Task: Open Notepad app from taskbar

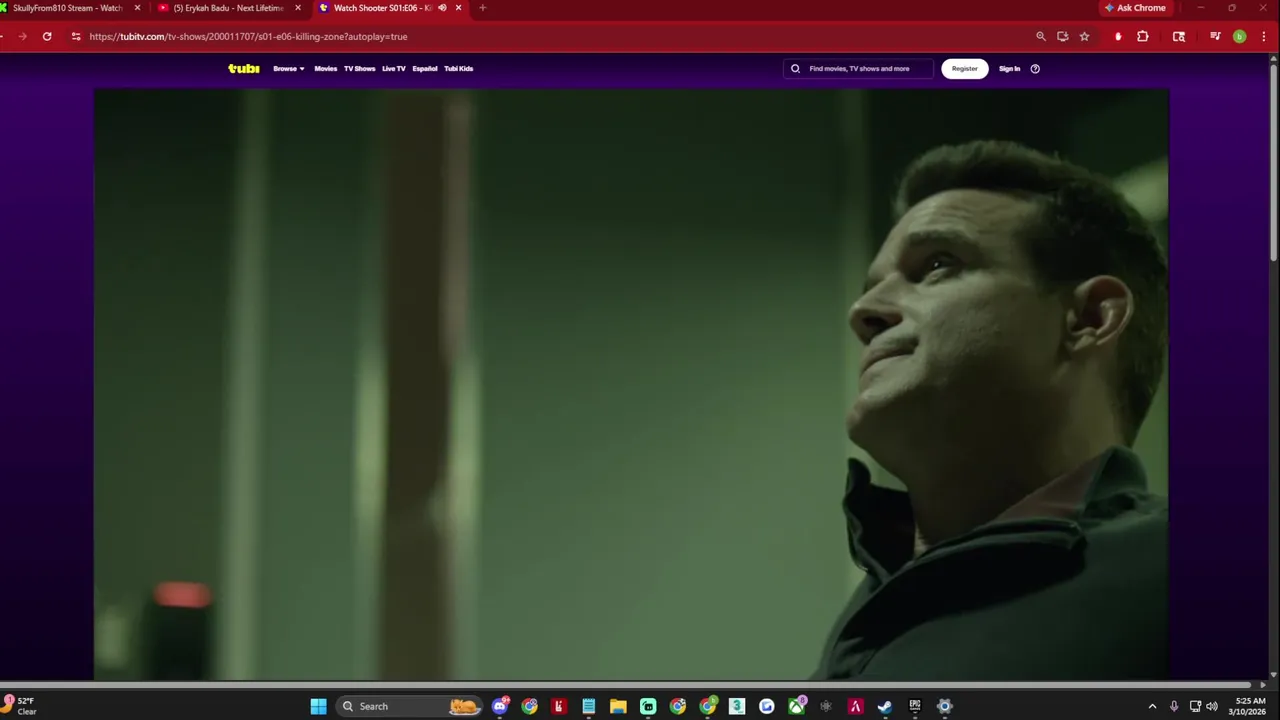Action: pos(589,706)
